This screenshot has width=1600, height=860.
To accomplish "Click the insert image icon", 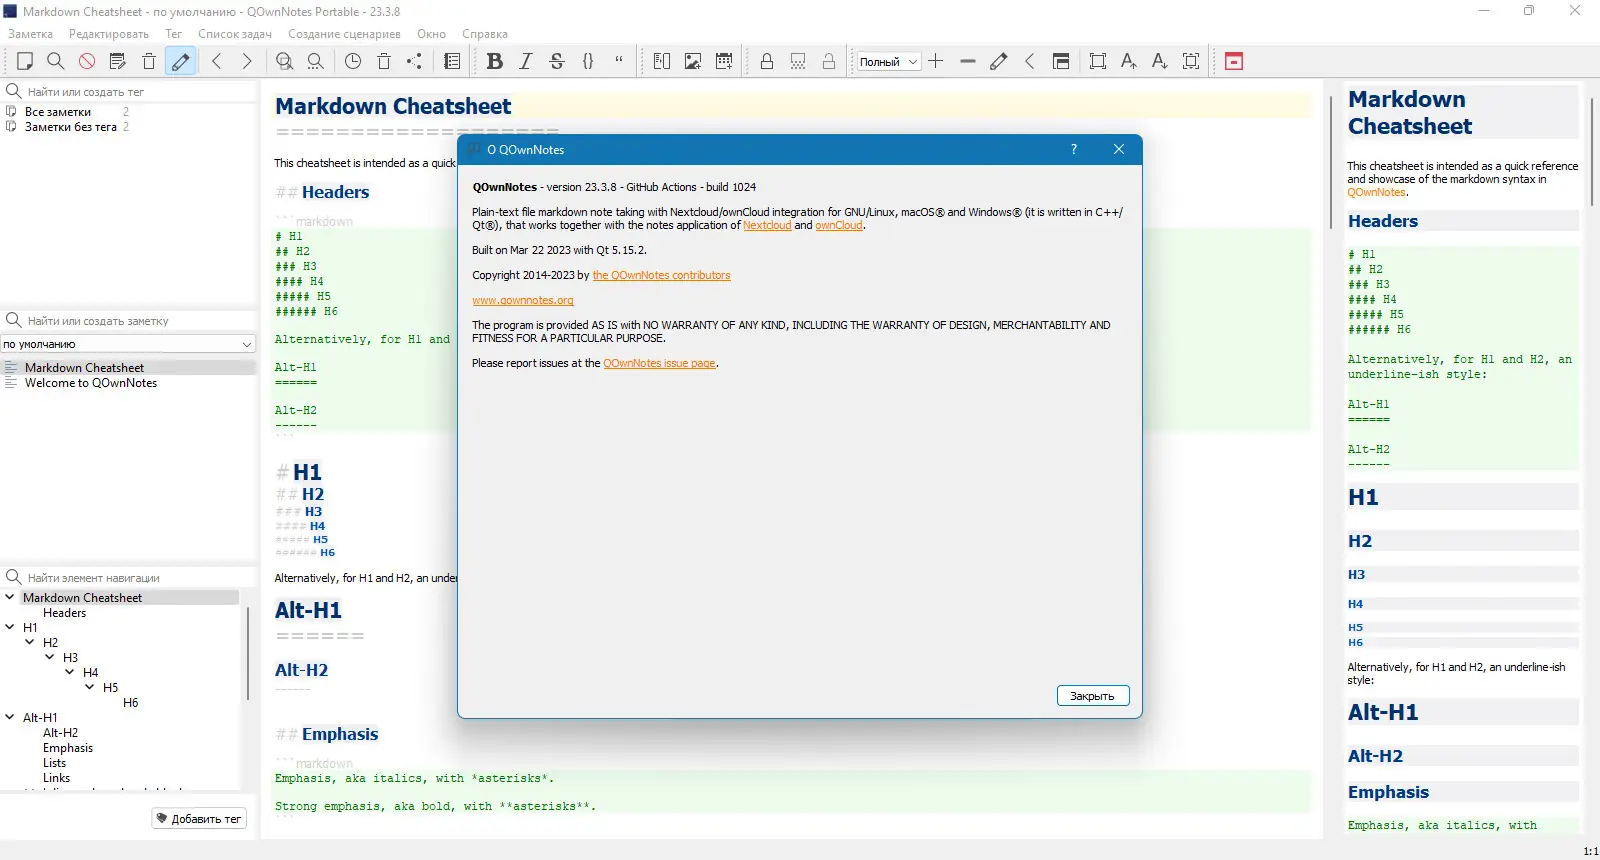I will (693, 61).
